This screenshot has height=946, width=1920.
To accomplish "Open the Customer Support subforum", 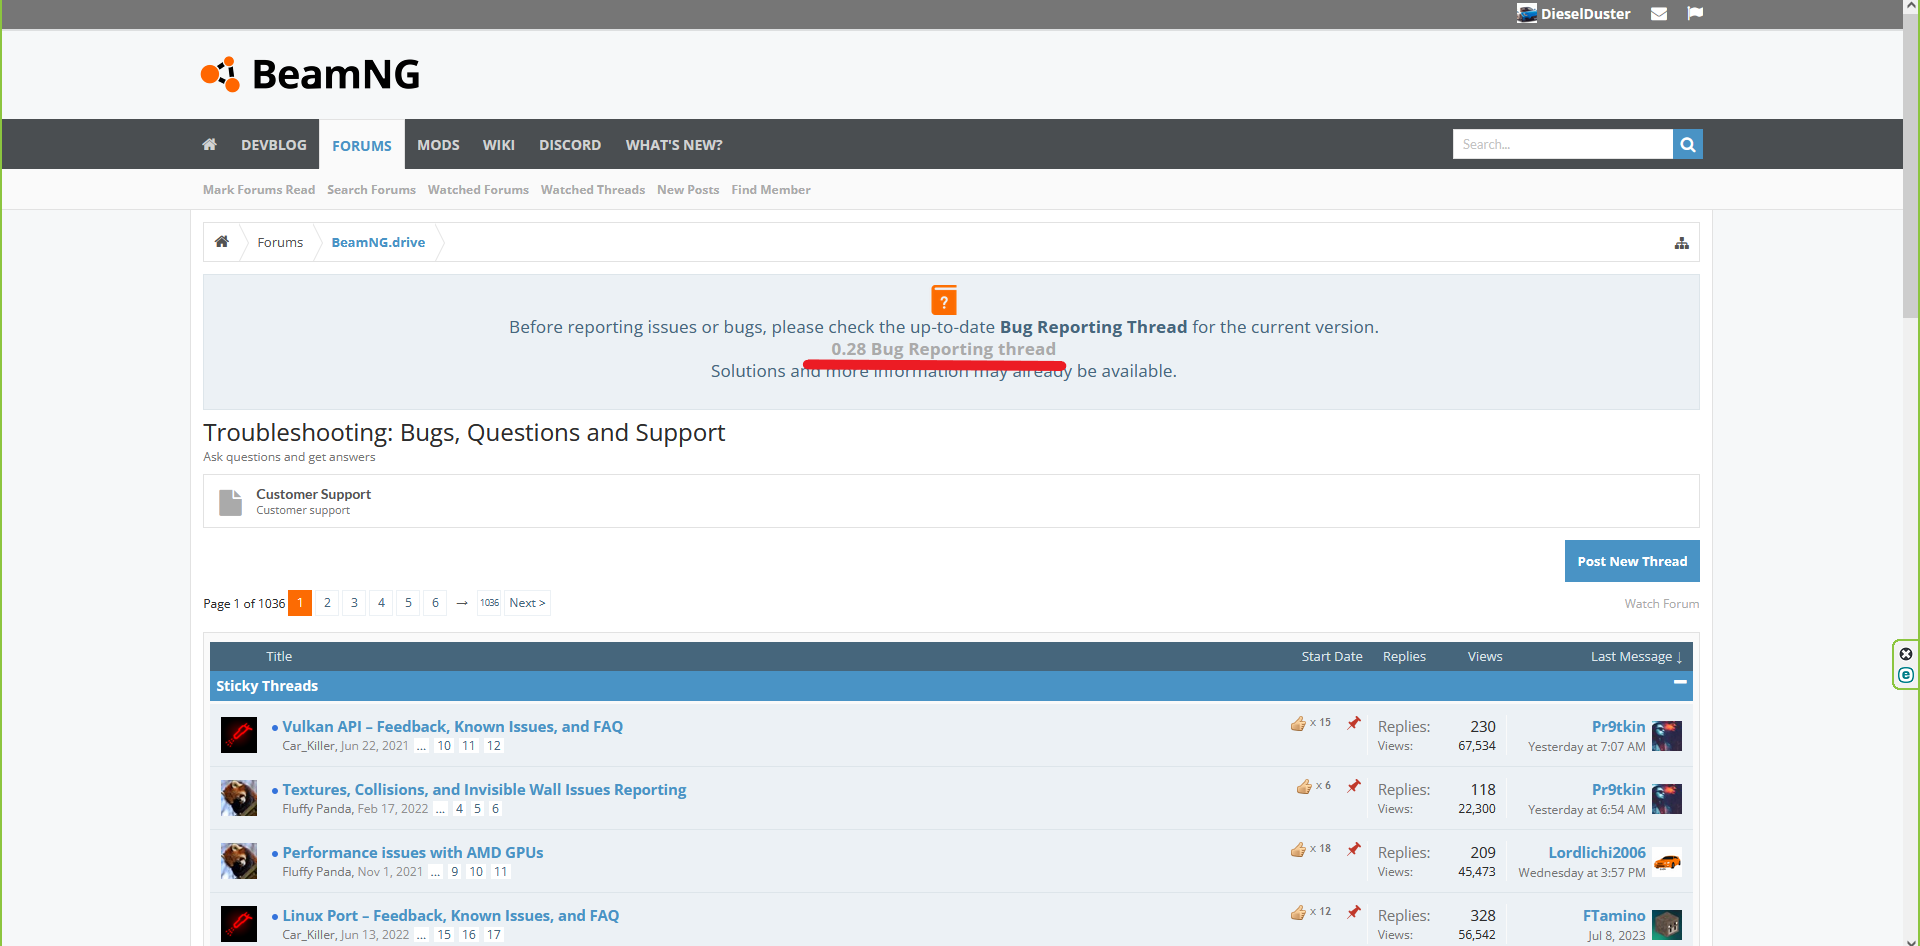I will click(x=313, y=494).
